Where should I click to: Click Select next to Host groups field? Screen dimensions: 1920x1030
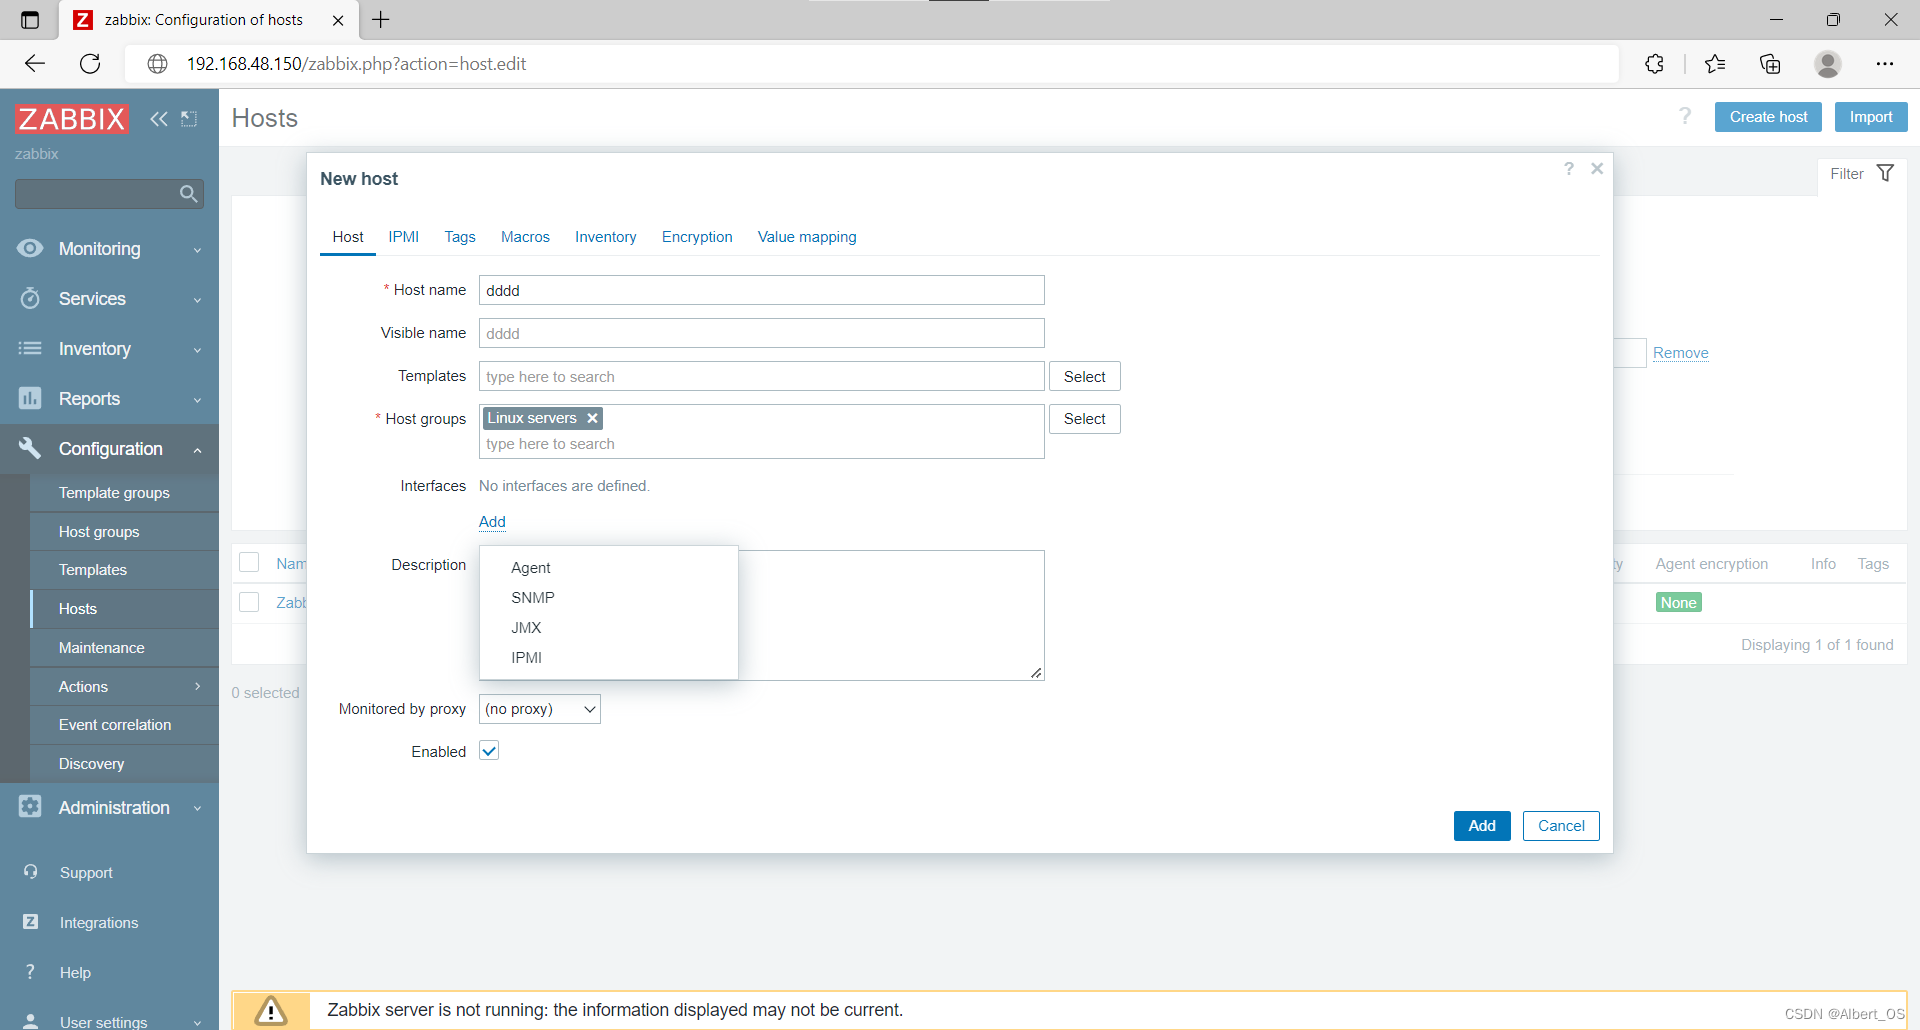[x=1085, y=419]
